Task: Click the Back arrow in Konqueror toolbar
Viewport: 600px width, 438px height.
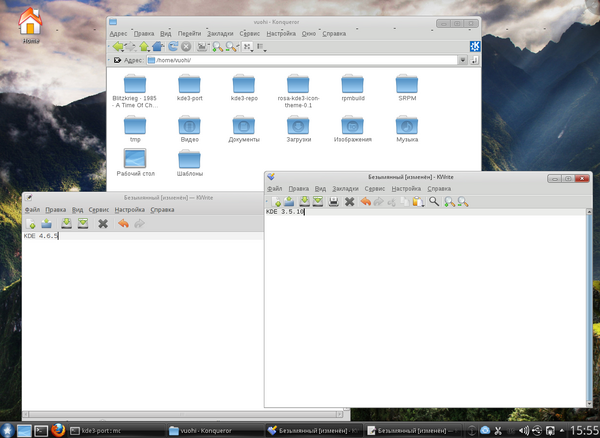Action: click(118, 46)
